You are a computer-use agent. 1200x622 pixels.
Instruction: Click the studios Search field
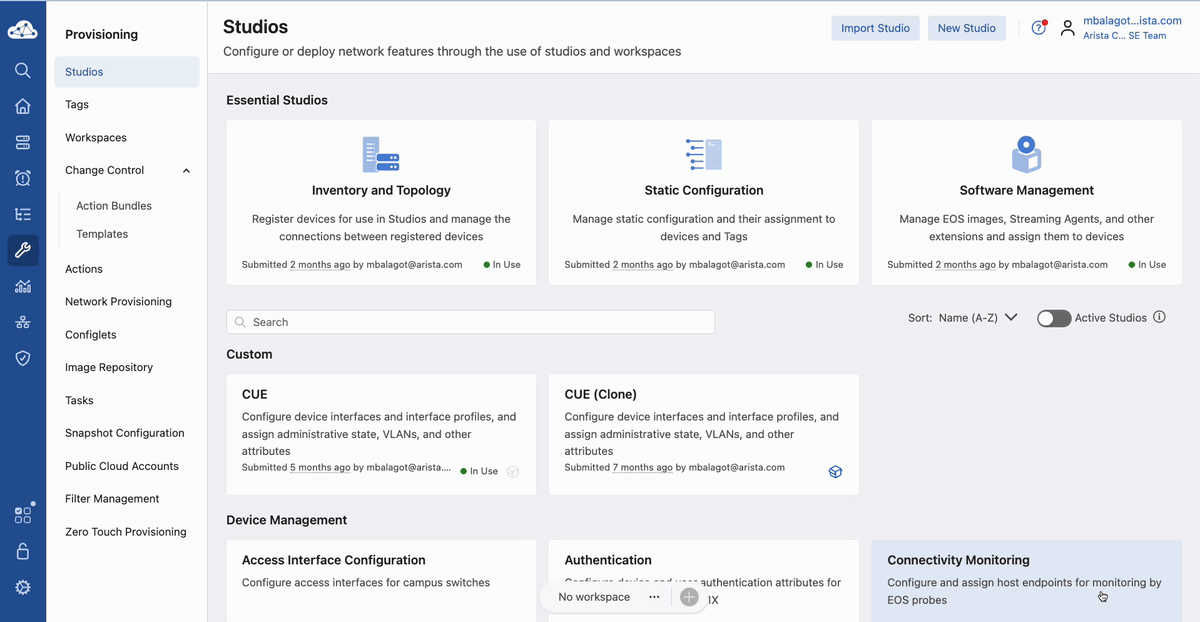tap(470, 322)
